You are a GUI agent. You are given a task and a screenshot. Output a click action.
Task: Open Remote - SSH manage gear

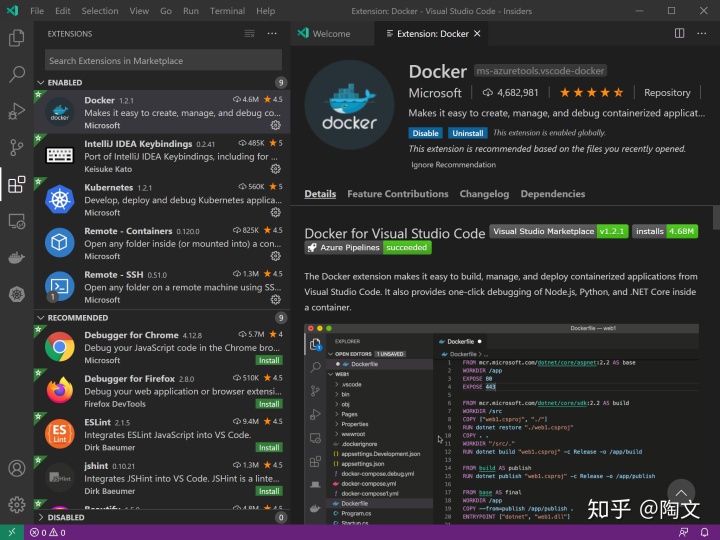tap(276, 299)
